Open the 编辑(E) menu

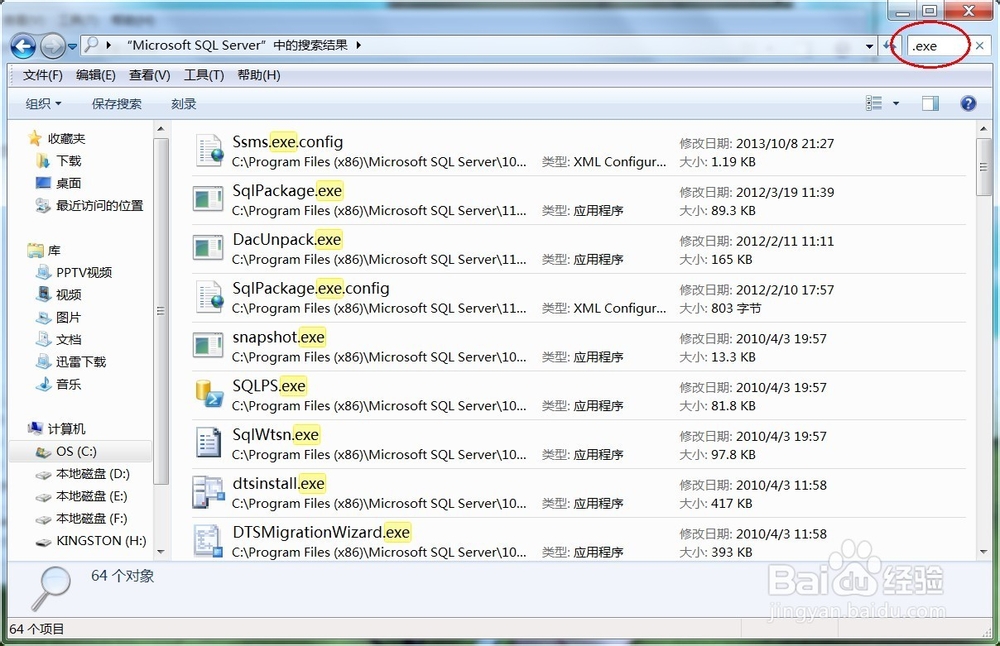(x=96, y=75)
